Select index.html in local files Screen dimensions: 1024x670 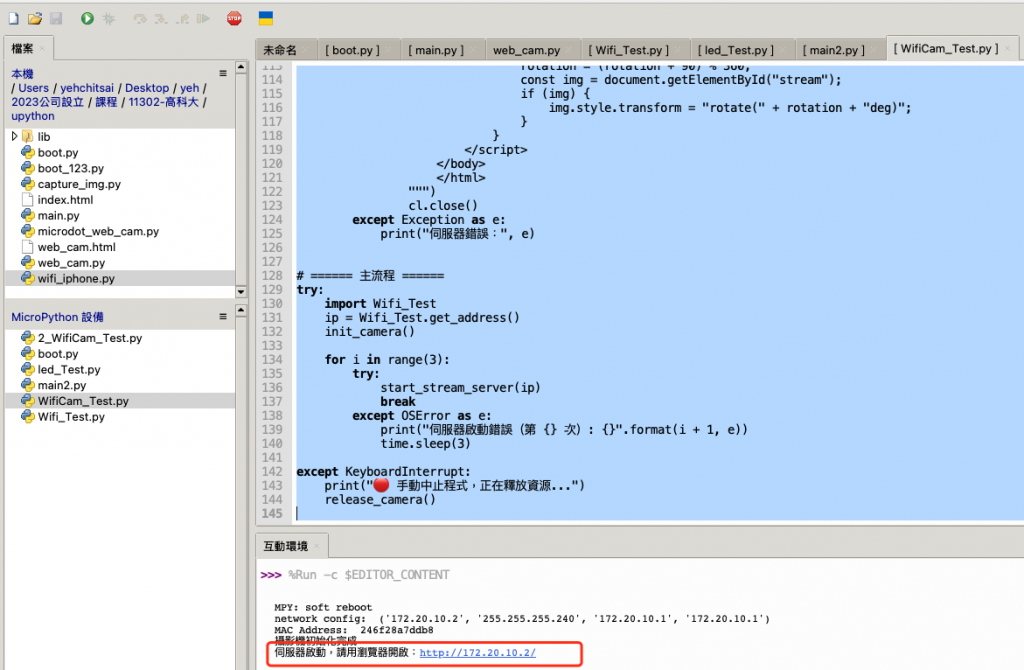click(x=65, y=200)
